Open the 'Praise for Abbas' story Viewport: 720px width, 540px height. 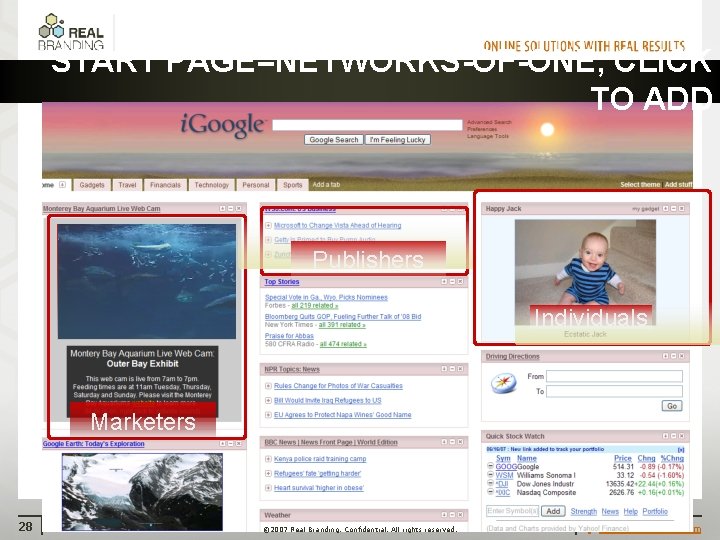pos(289,336)
